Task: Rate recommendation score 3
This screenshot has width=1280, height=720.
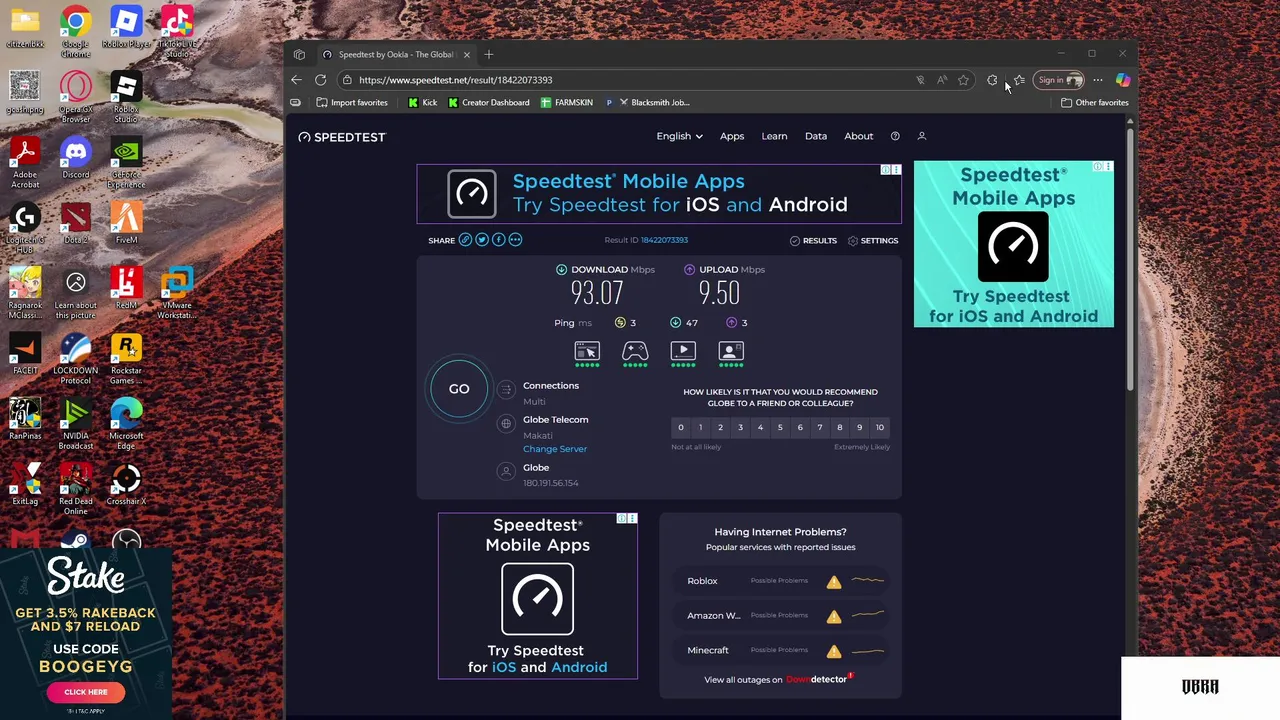Action: point(740,428)
